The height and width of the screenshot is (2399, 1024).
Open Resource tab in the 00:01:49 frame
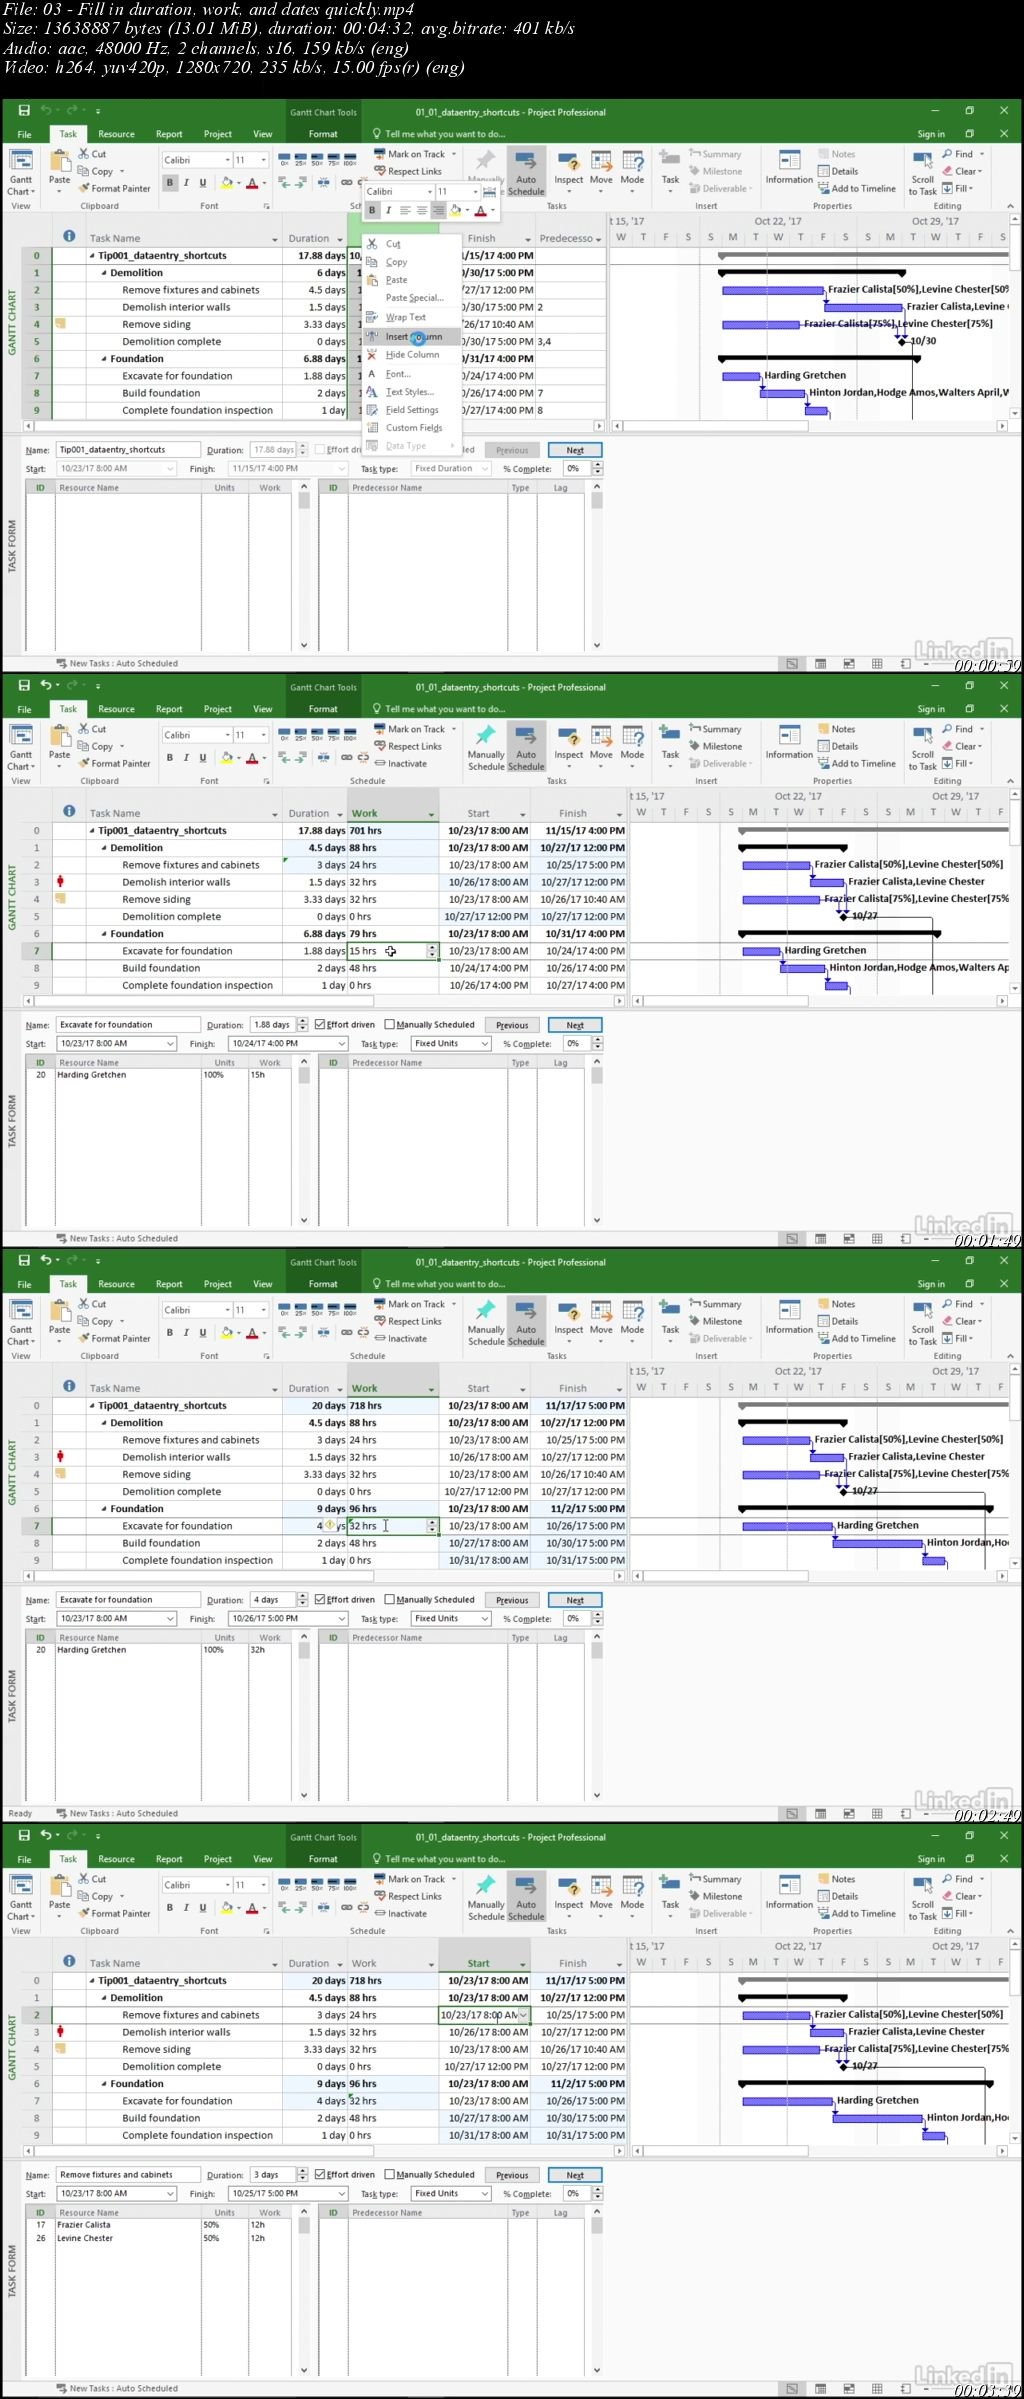tap(116, 709)
